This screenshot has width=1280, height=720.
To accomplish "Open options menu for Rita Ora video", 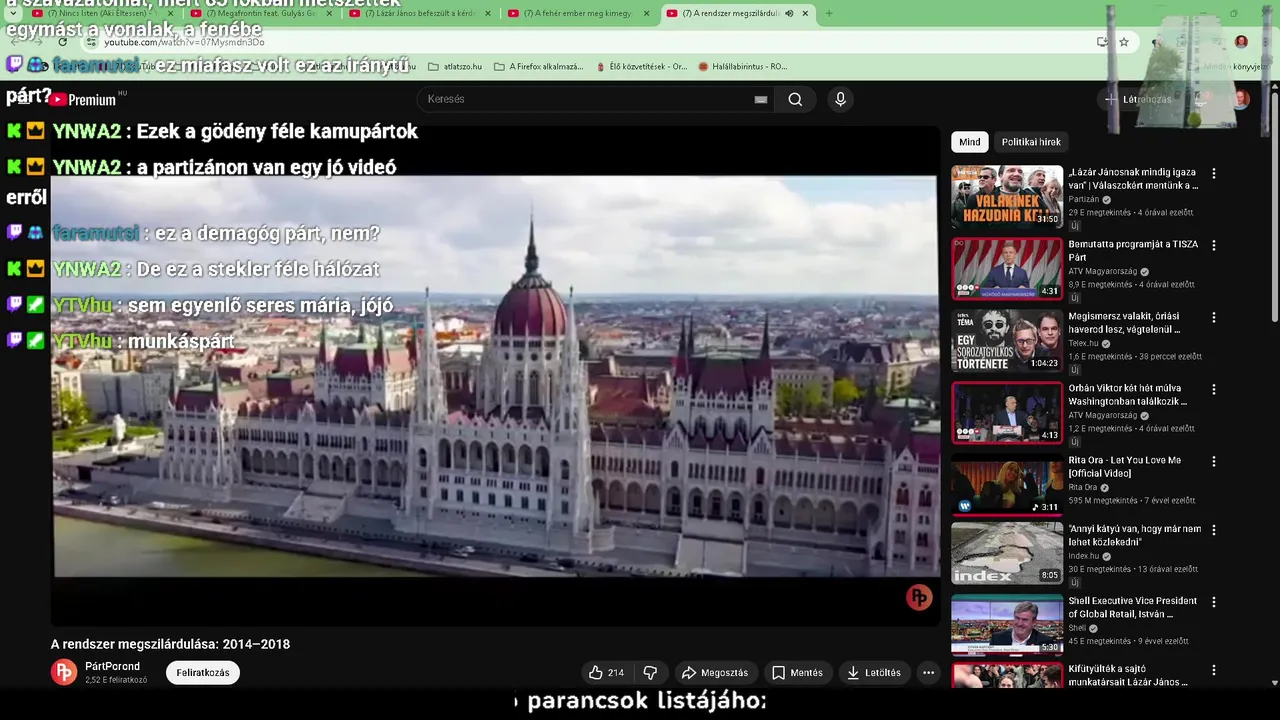I will (x=1214, y=461).
